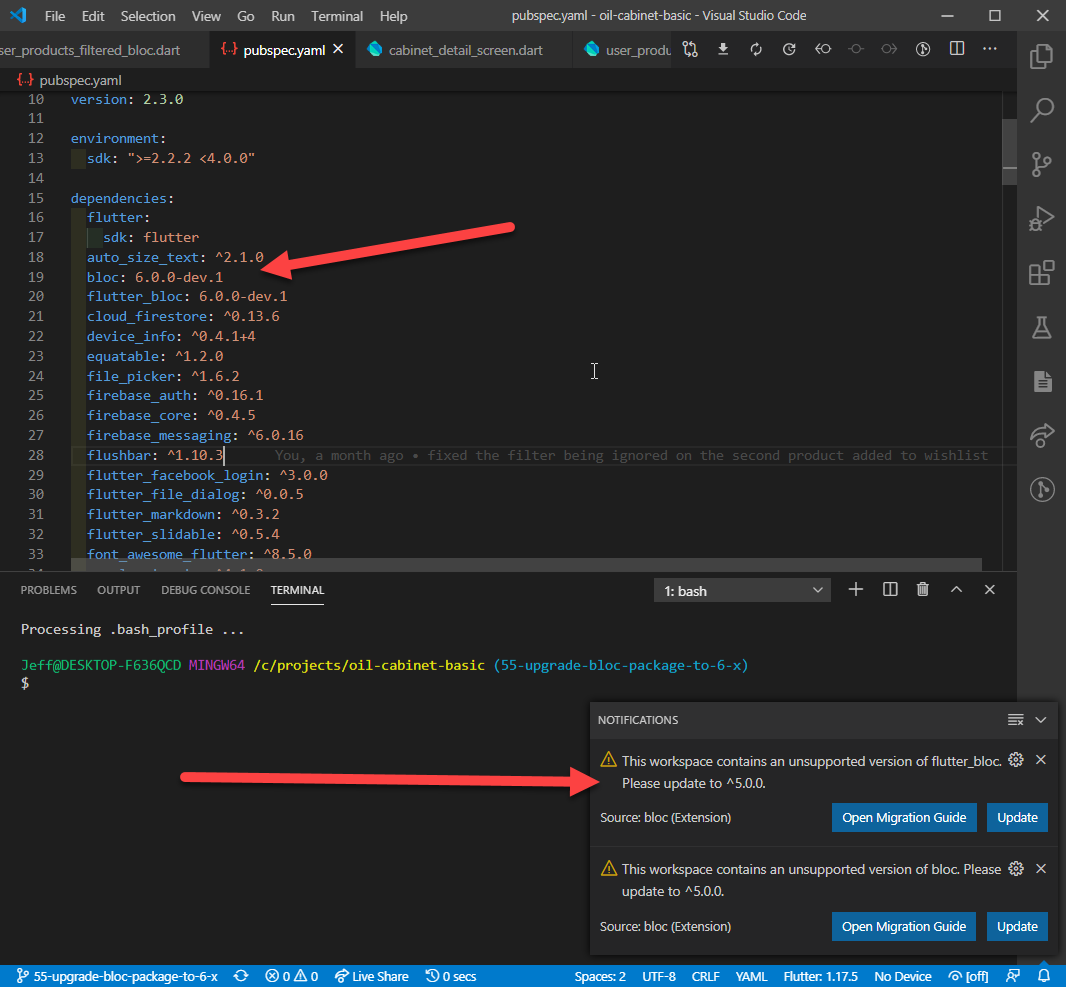Click the notifications bell in status bar
This screenshot has height=987, width=1066.
point(1044,976)
